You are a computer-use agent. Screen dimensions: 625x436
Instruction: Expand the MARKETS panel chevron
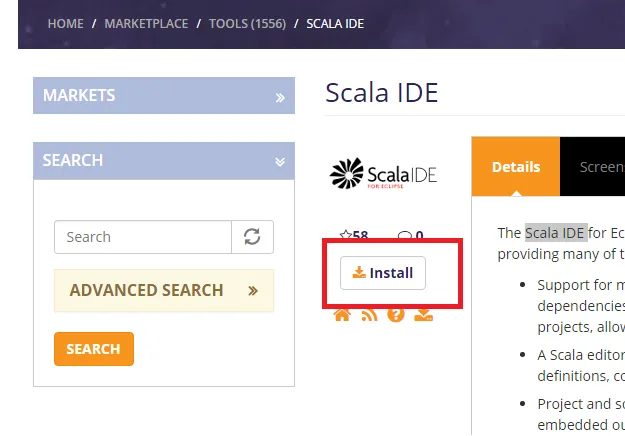click(x=280, y=98)
